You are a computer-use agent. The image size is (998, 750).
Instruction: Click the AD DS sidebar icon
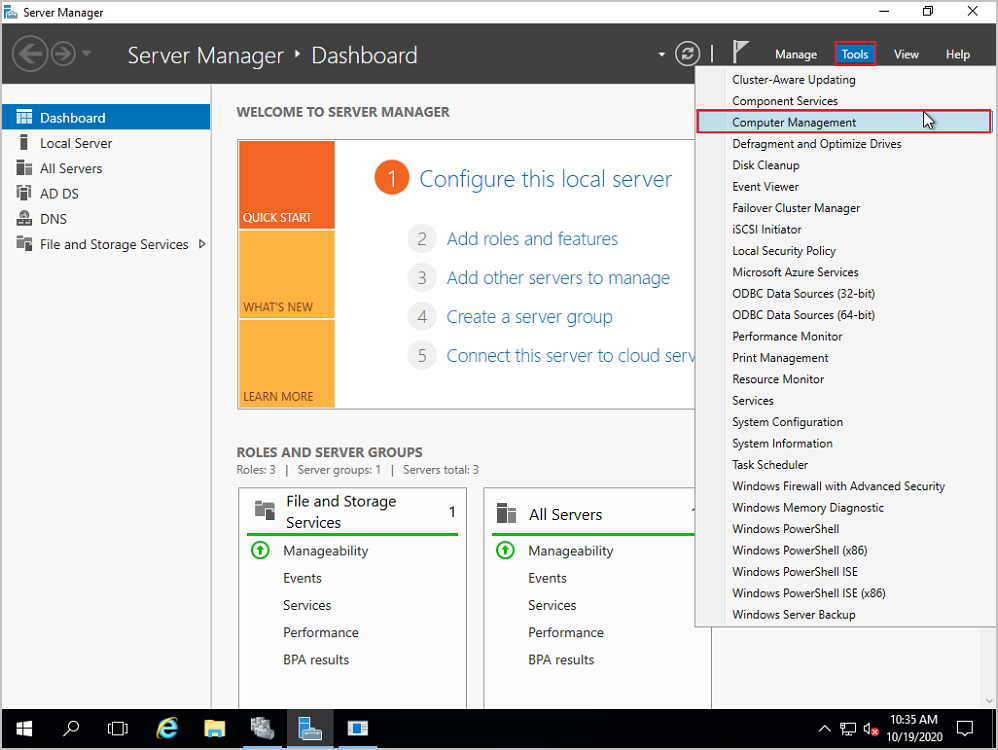coord(24,193)
